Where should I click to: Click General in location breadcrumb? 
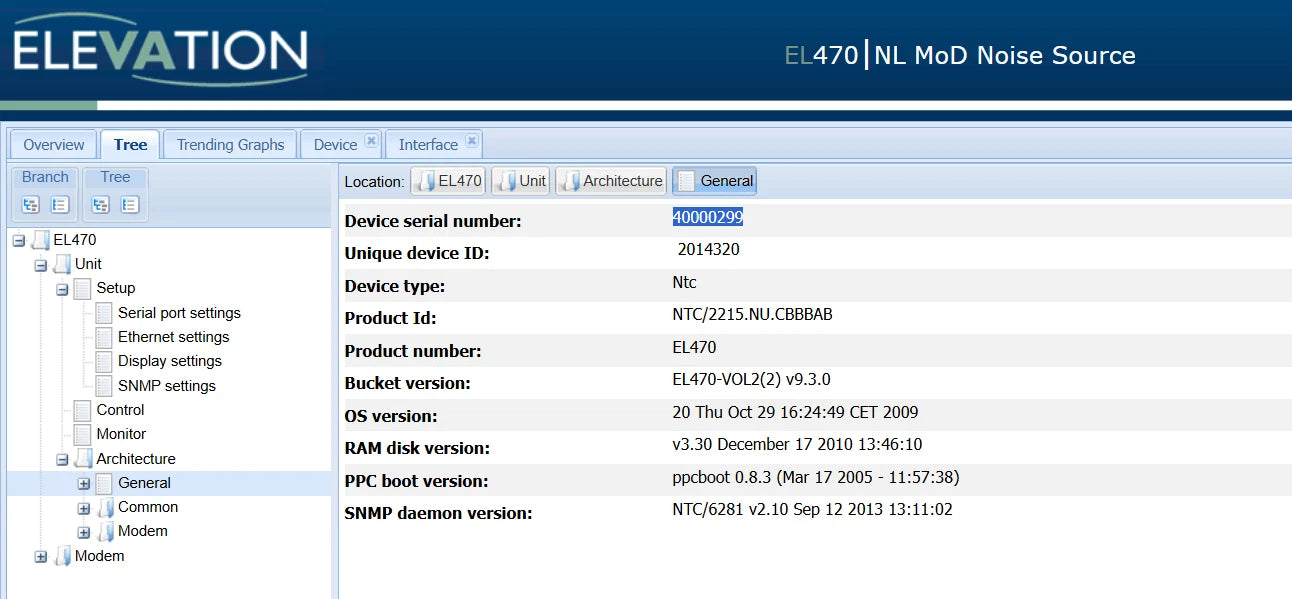[x=715, y=181]
